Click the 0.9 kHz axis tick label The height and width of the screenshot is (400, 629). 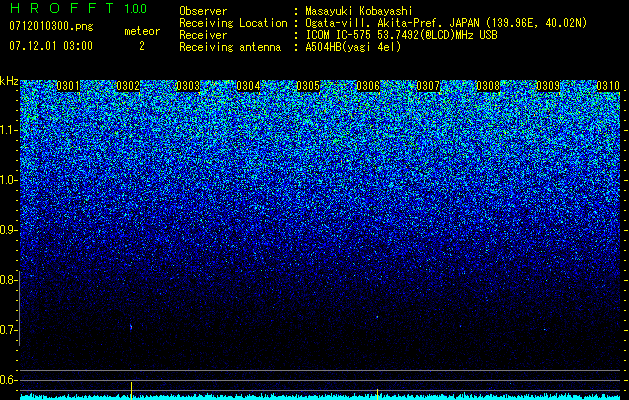pyautogui.click(x=8, y=230)
